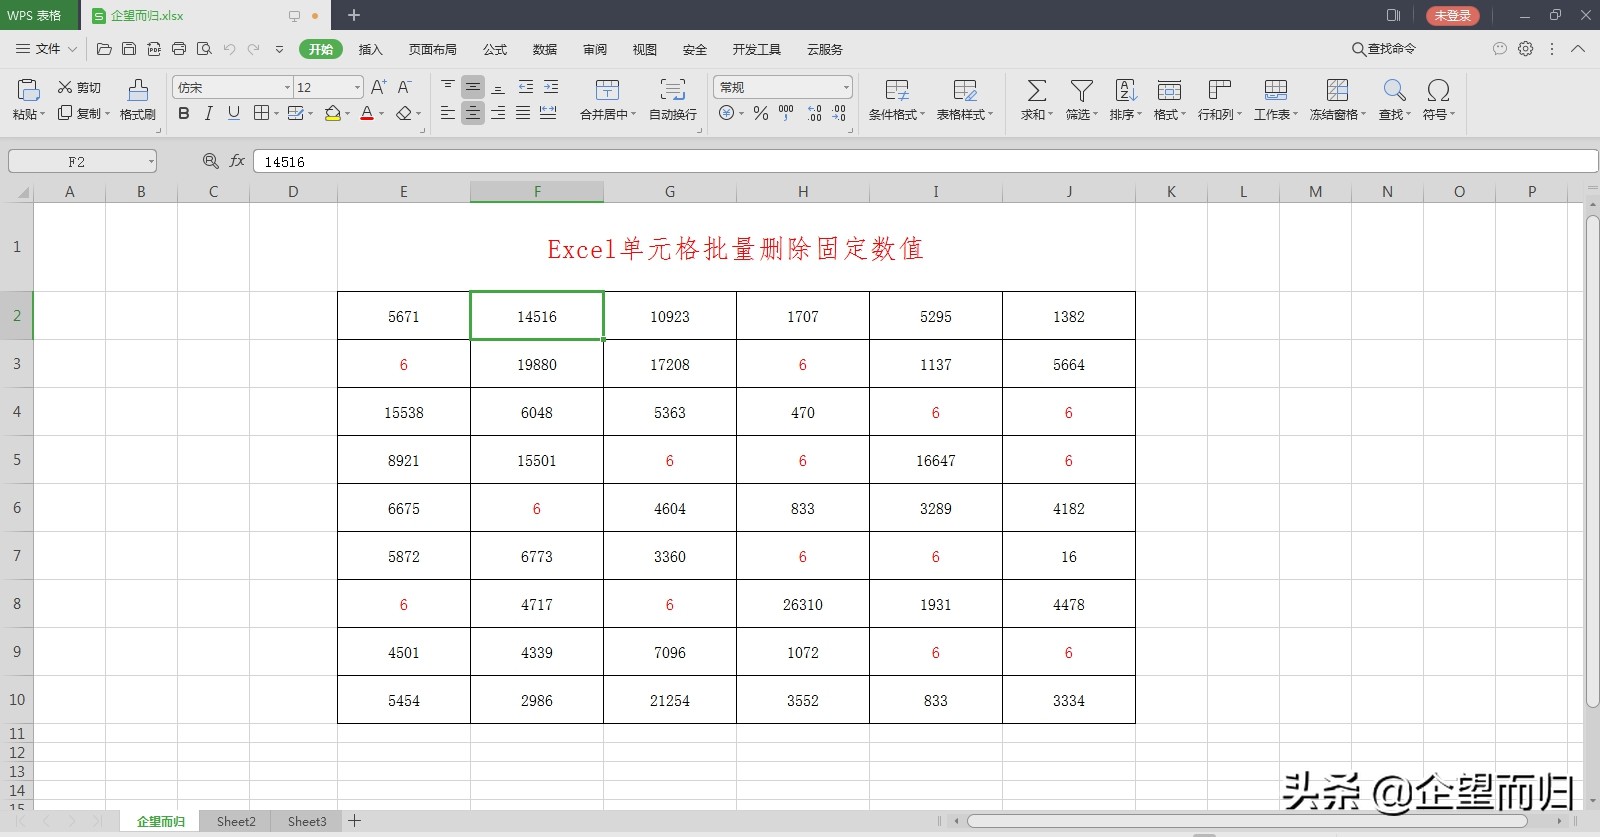
Task: Switch to the 插入 ribbon tab
Action: (x=371, y=49)
